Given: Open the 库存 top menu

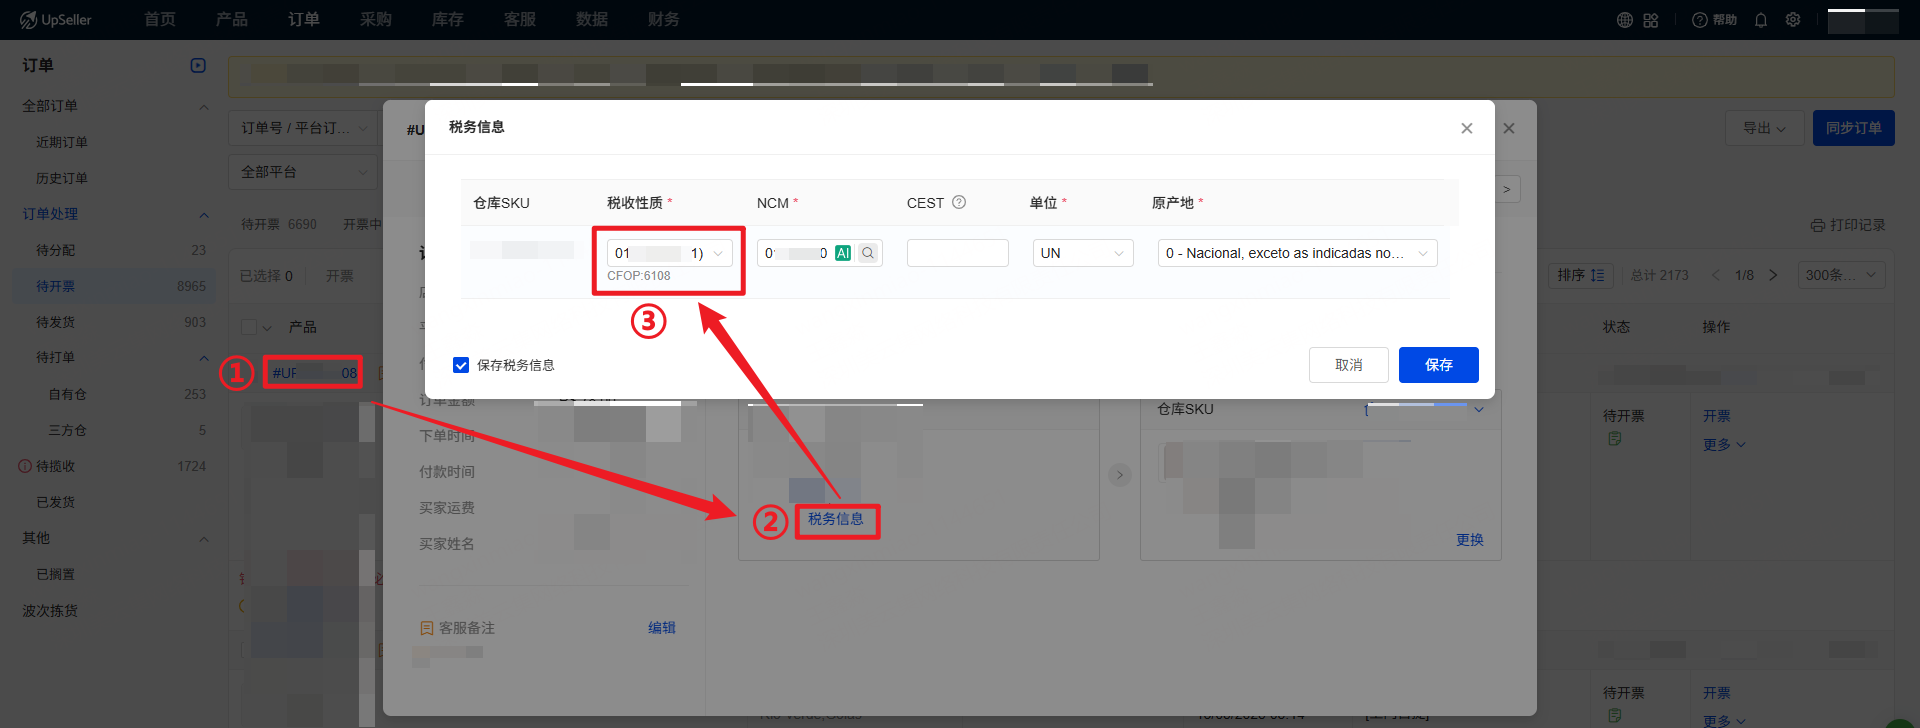Looking at the screenshot, I should (x=447, y=20).
